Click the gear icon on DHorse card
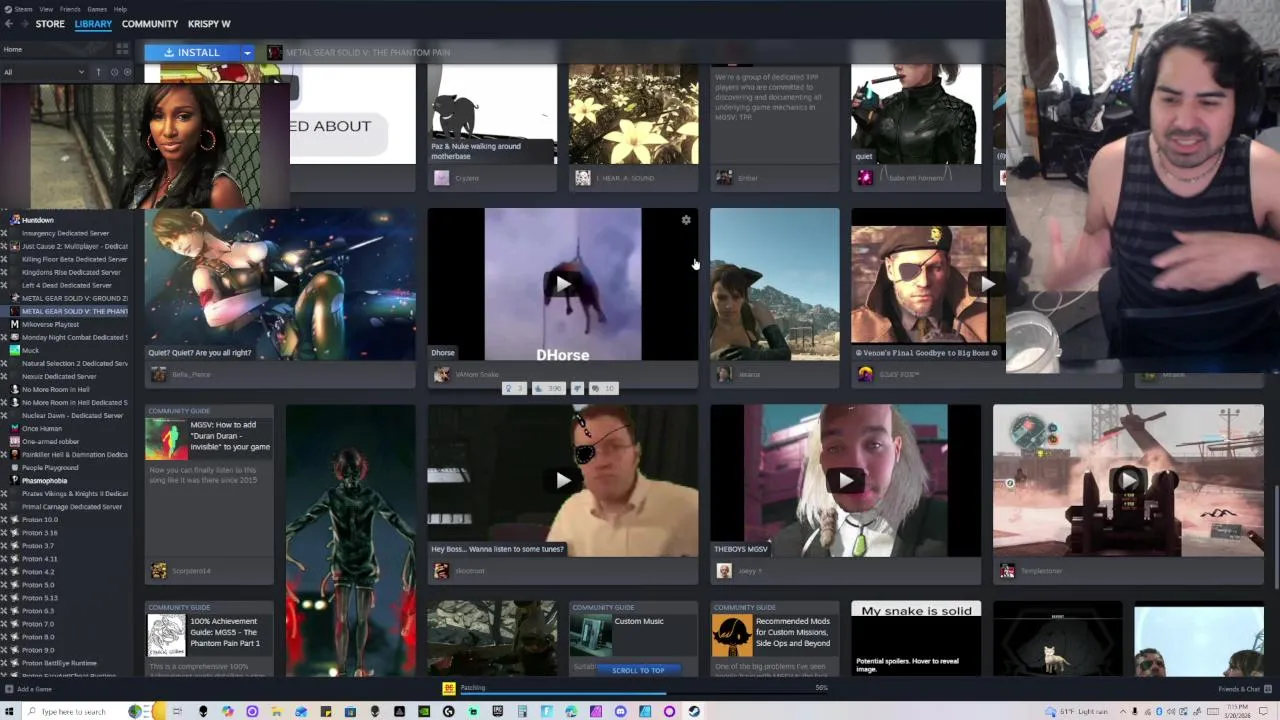 pyautogui.click(x=686, y=220)
